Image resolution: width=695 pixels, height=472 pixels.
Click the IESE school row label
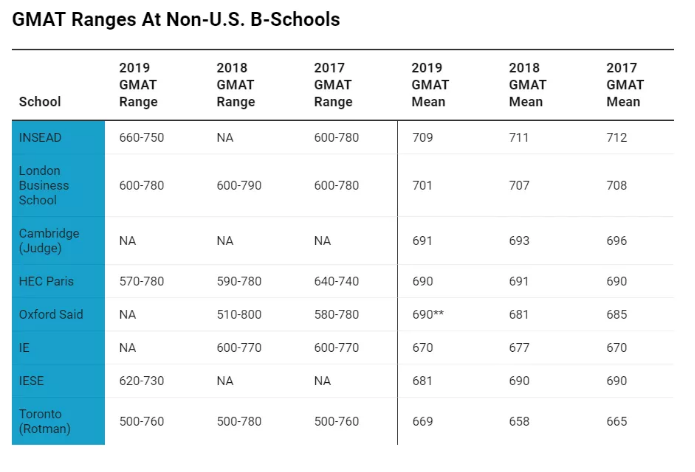(33, 381)
